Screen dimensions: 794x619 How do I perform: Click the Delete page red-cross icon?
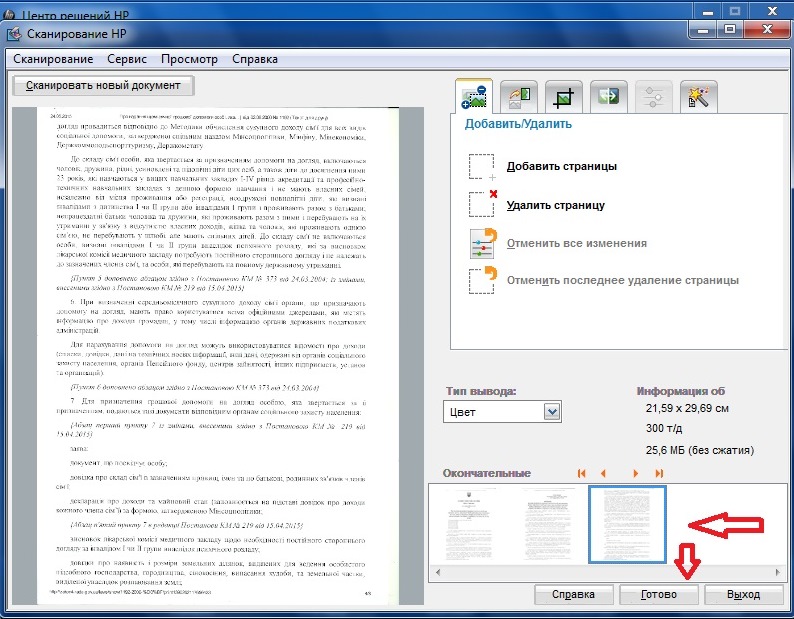pyautogui.click(x=483, y=204)
